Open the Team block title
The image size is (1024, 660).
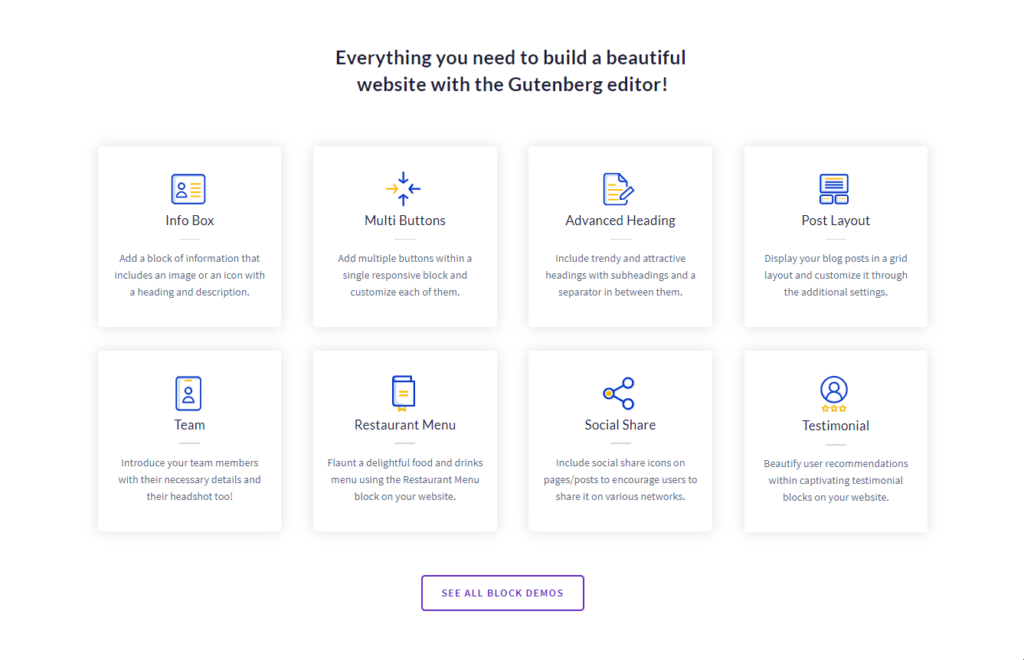click(189, 425)
